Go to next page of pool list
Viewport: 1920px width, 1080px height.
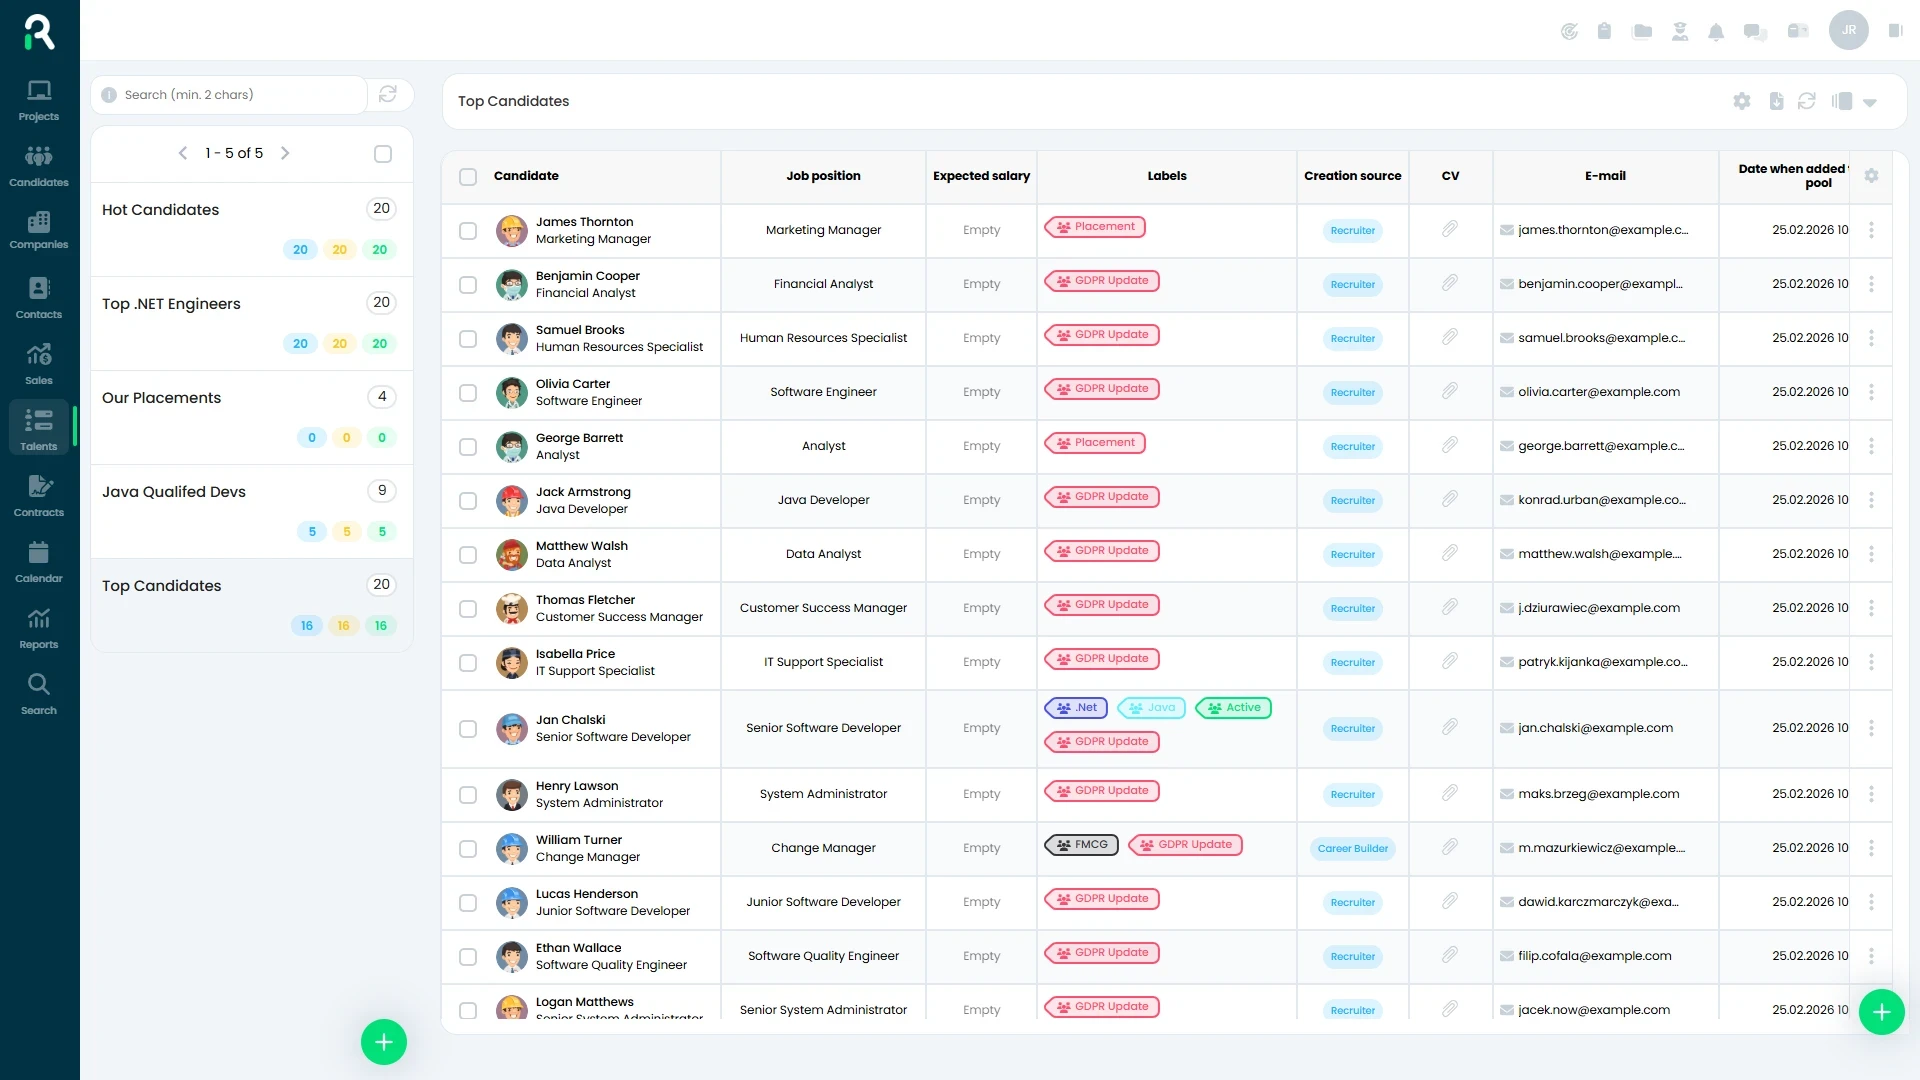pos(285,153)
